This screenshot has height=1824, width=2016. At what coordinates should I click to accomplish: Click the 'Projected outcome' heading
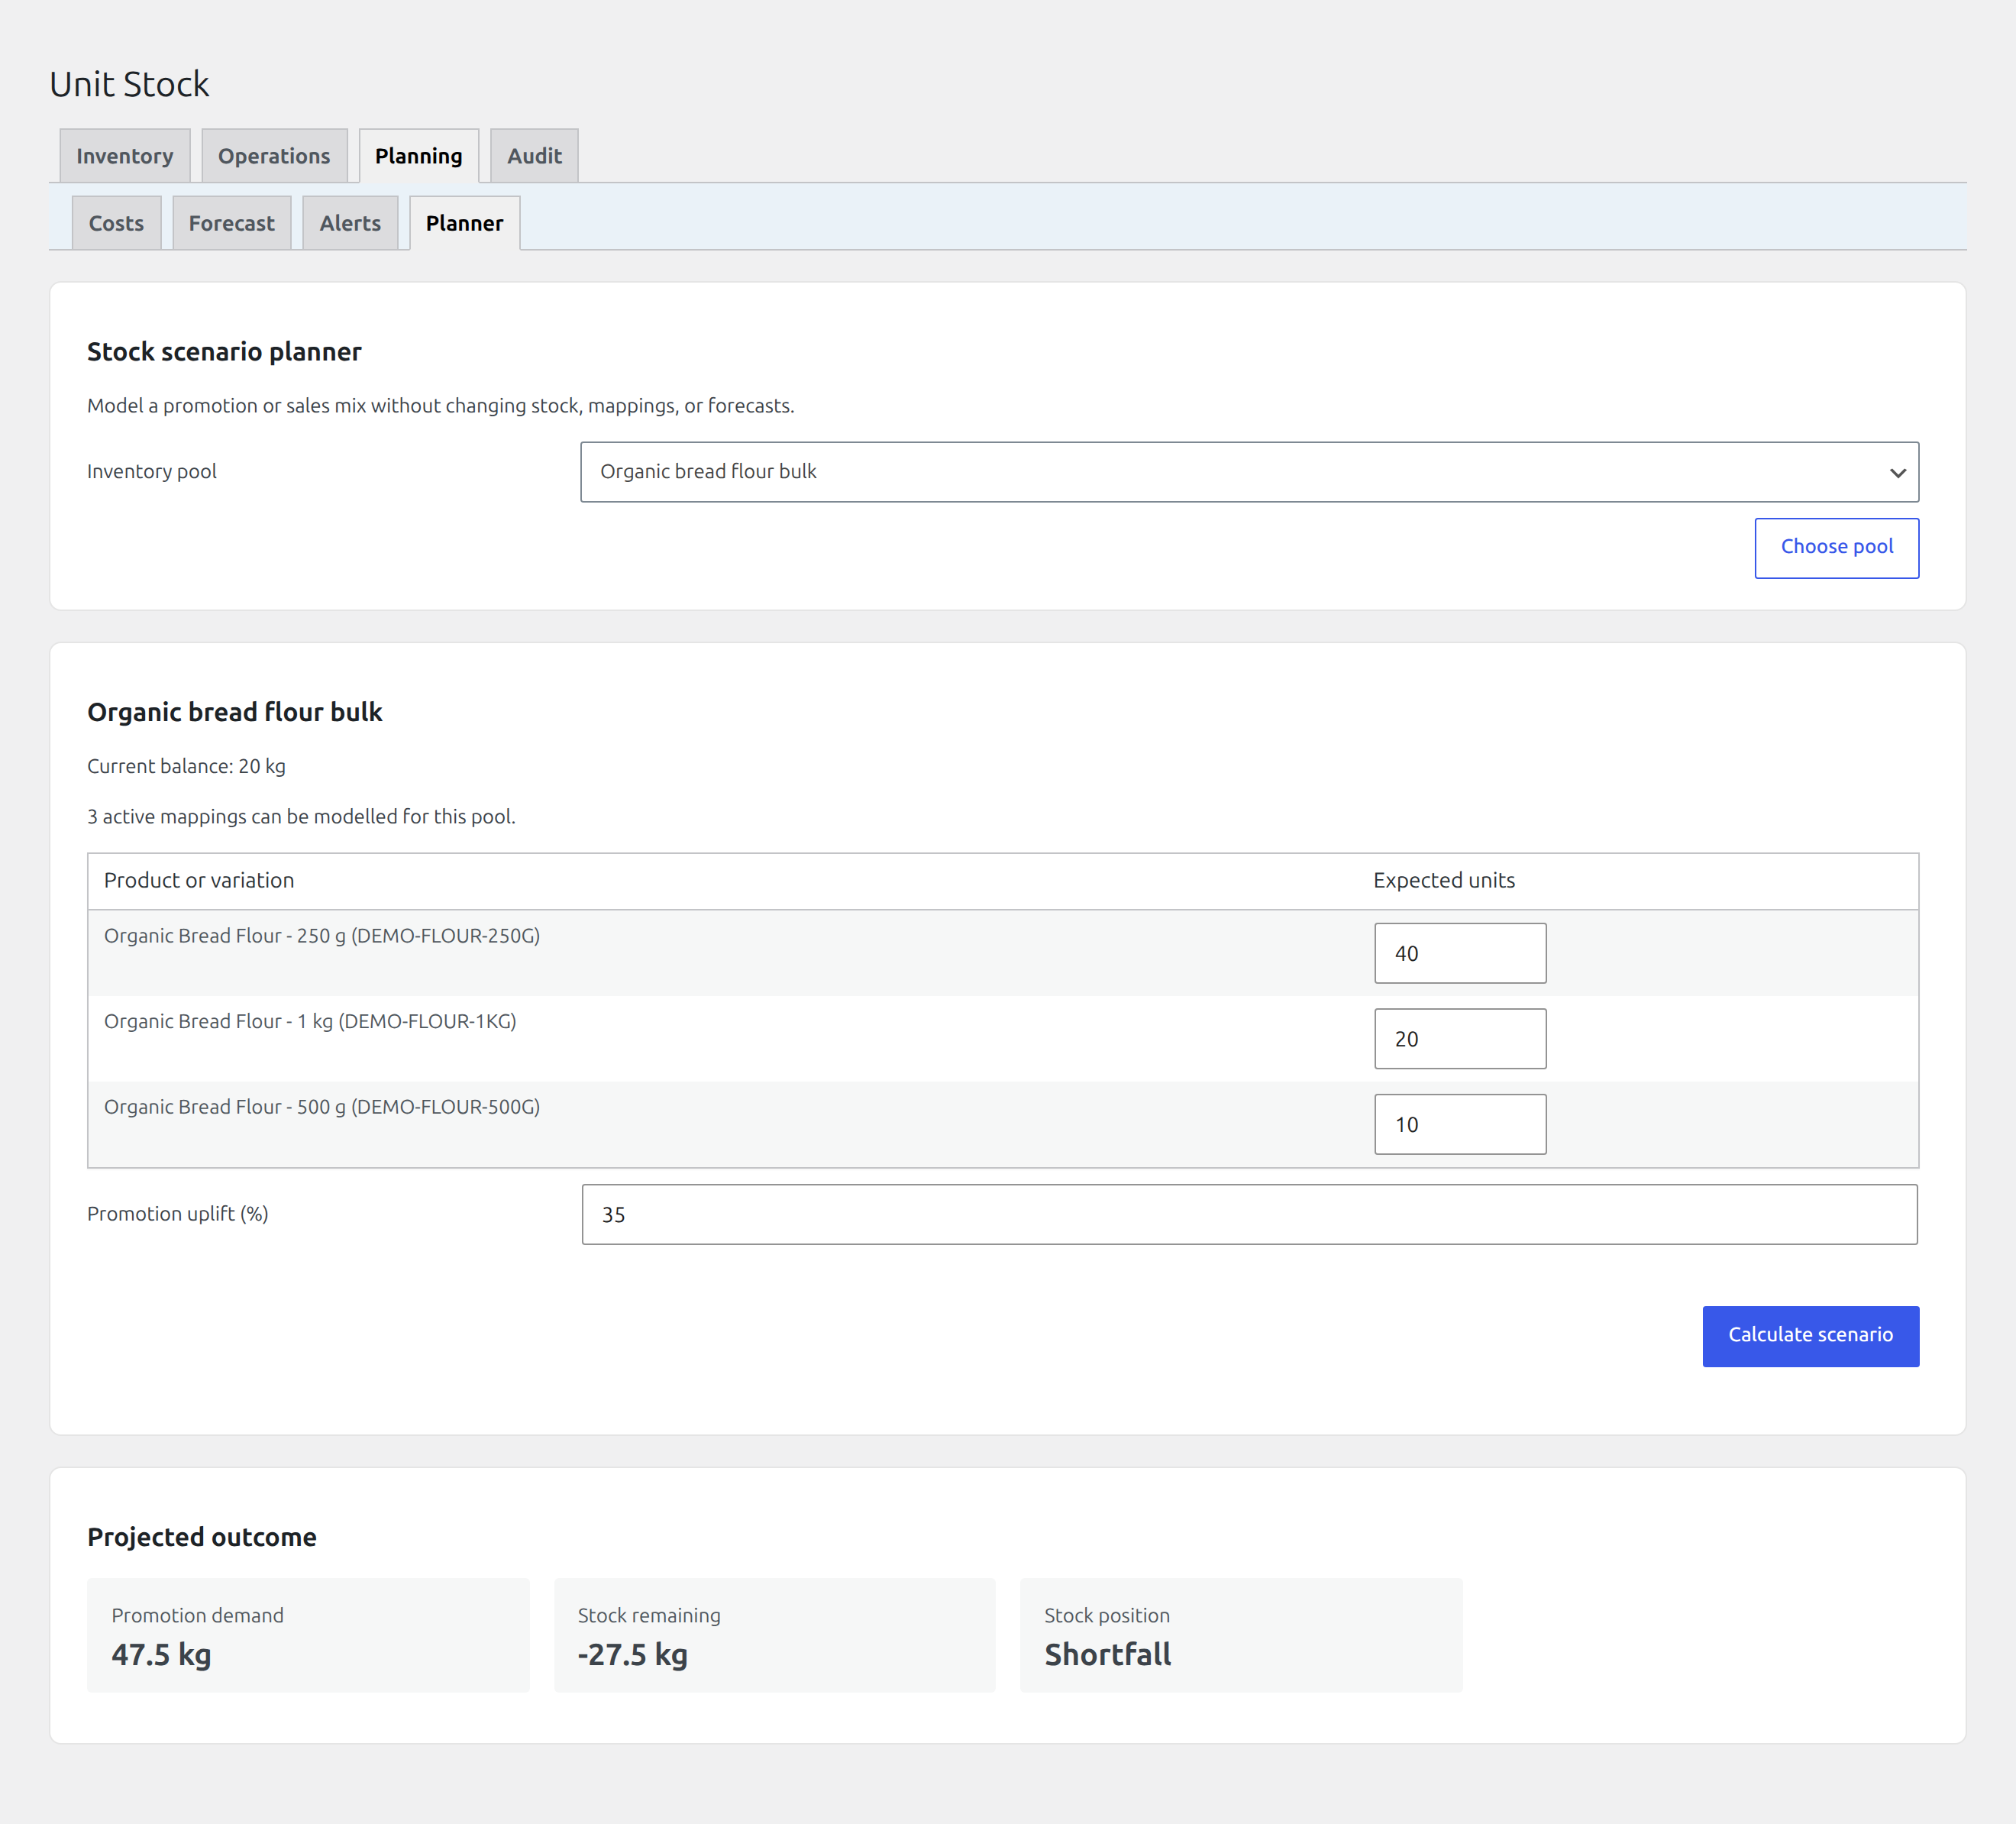(x=202, y=1537)
